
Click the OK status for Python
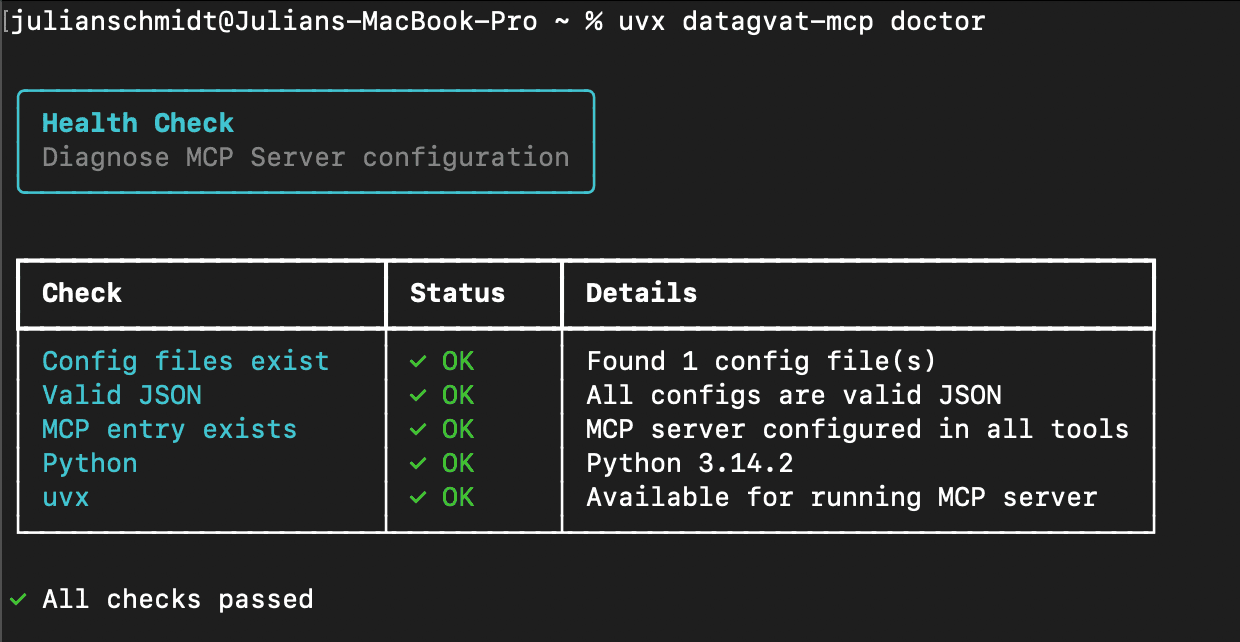click(457, 463)
